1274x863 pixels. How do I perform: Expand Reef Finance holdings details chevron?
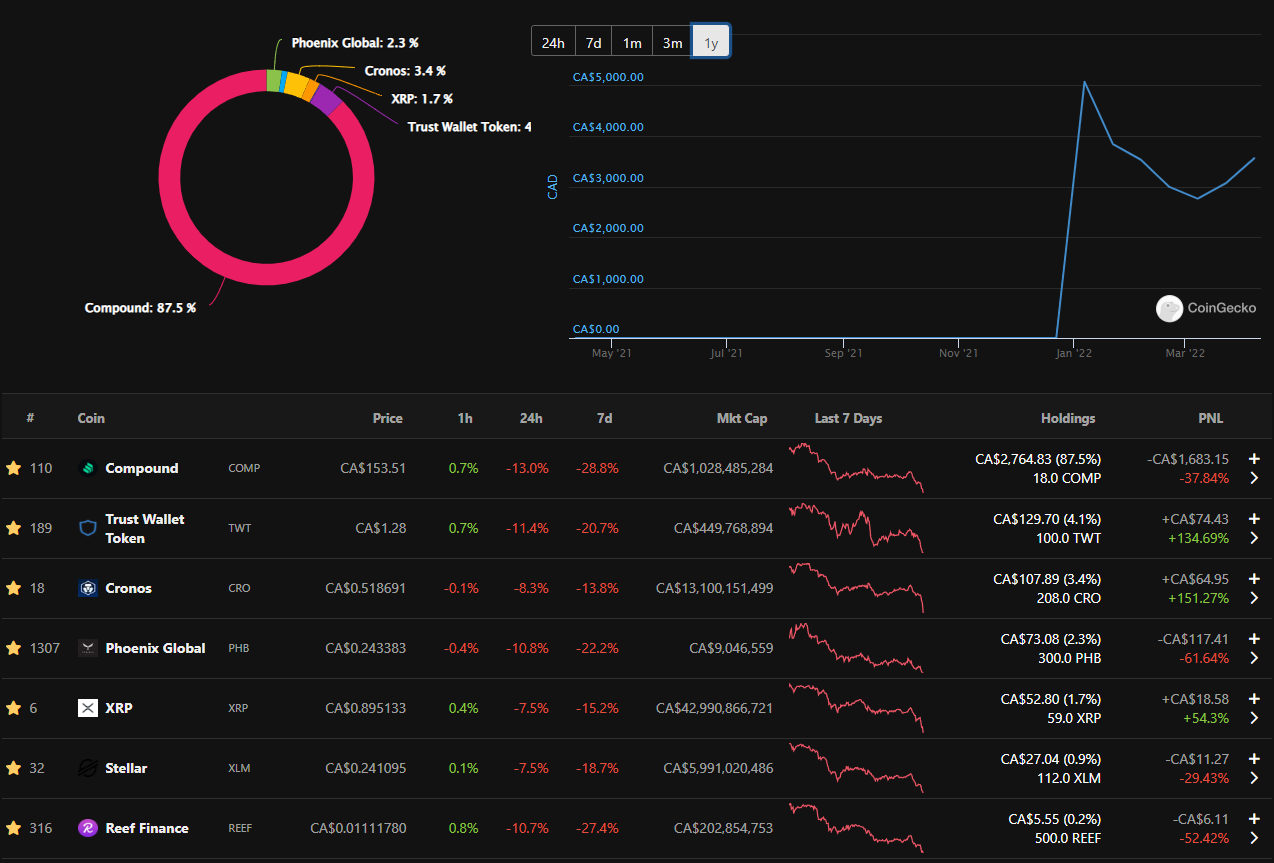[x=1254, y=838]
